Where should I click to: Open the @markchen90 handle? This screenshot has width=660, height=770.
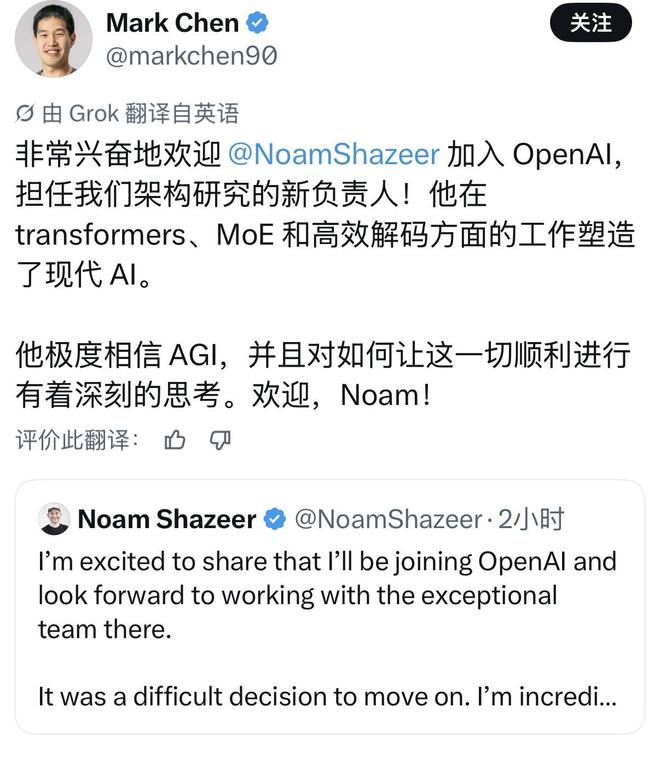tap(192, 56)
